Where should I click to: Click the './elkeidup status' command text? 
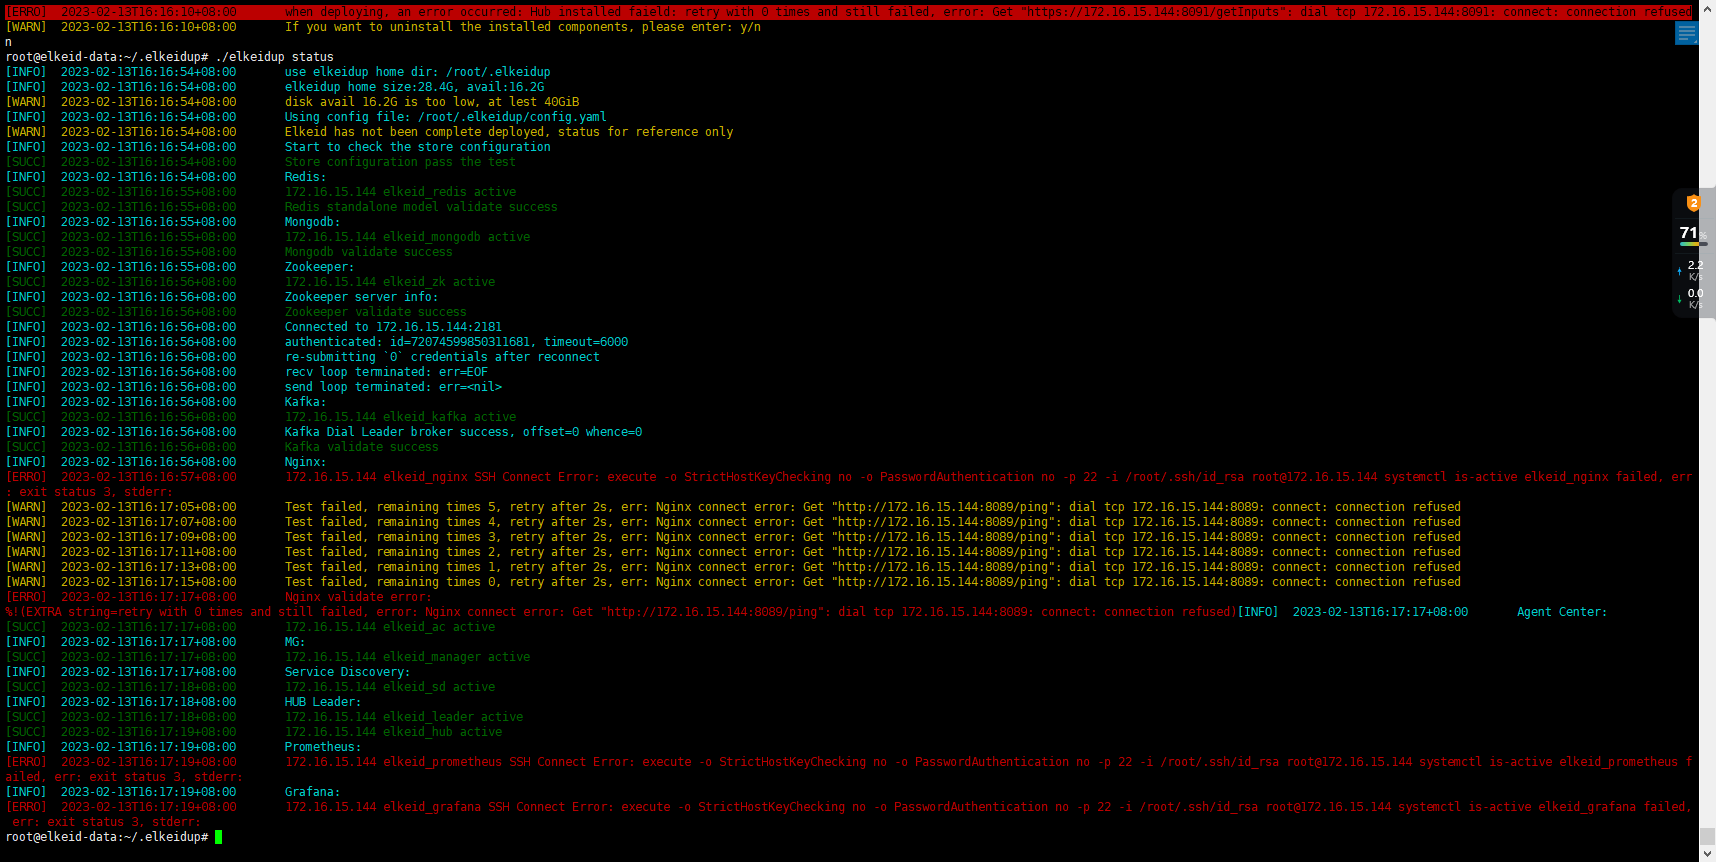click(x=275, y=57)
